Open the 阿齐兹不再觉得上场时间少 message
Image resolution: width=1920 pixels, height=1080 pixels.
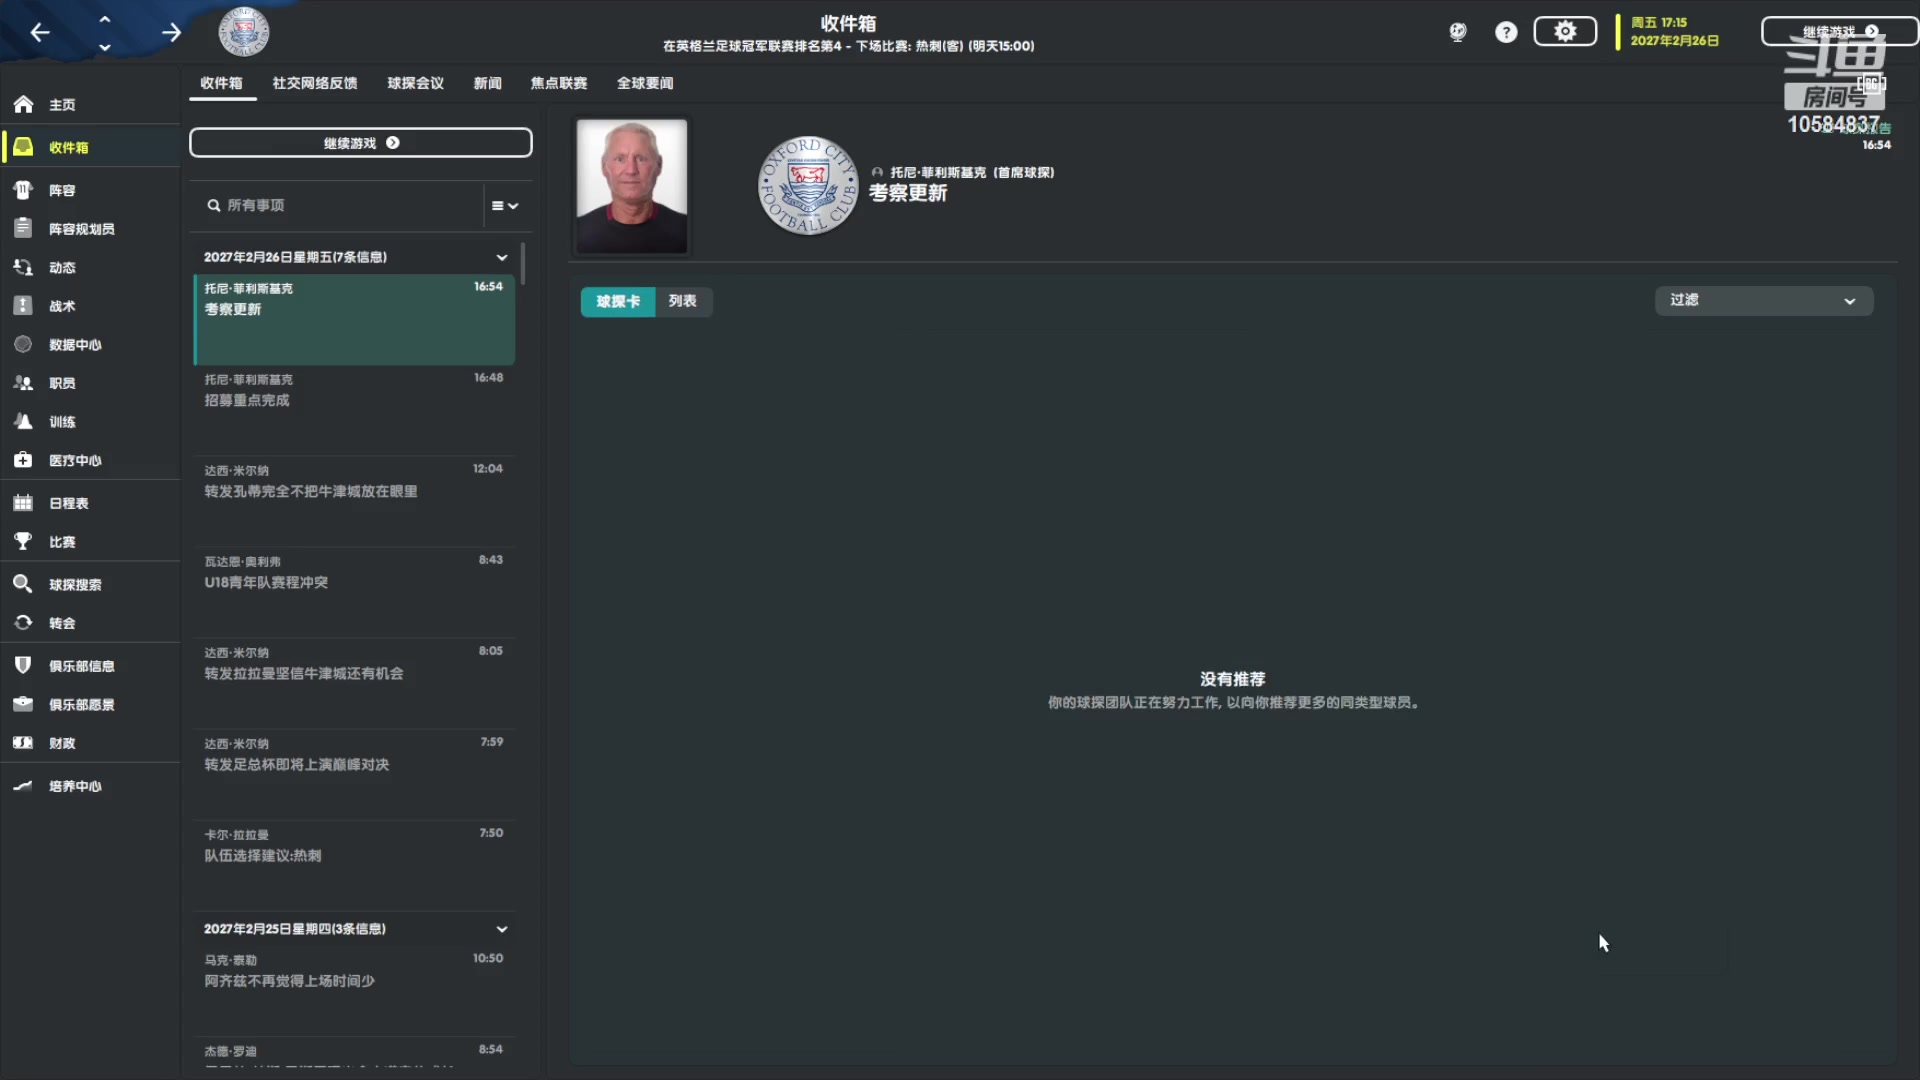355,990
